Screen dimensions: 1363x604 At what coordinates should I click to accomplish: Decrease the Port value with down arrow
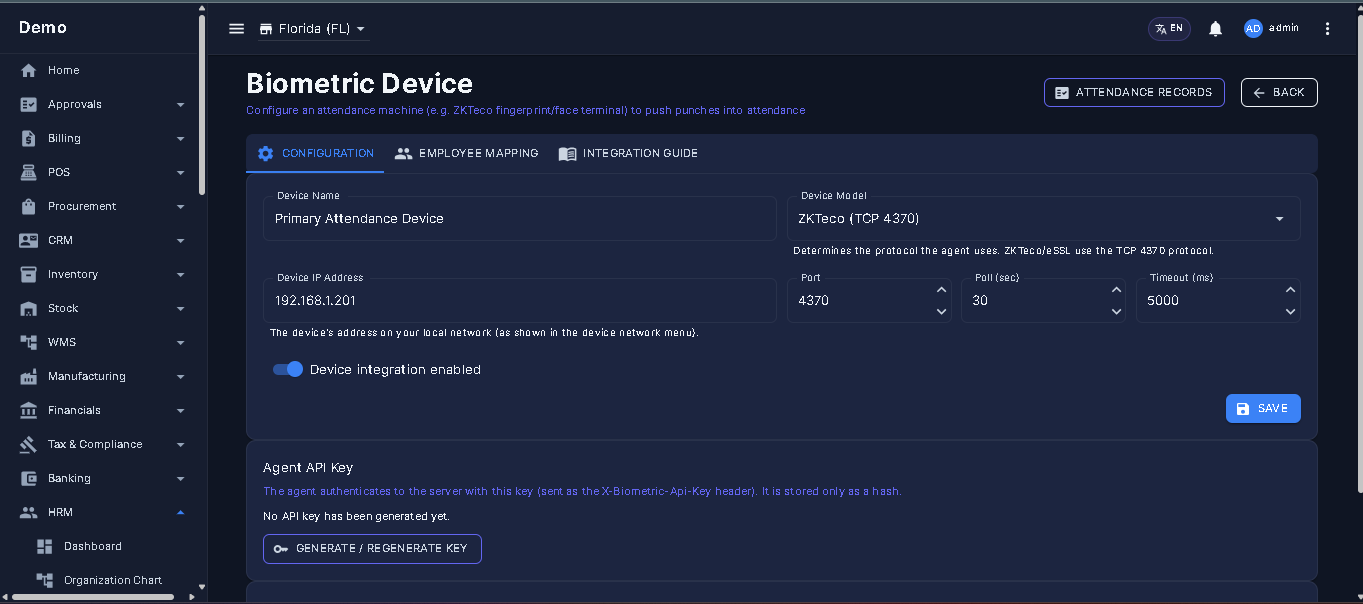tap(941, 311)
